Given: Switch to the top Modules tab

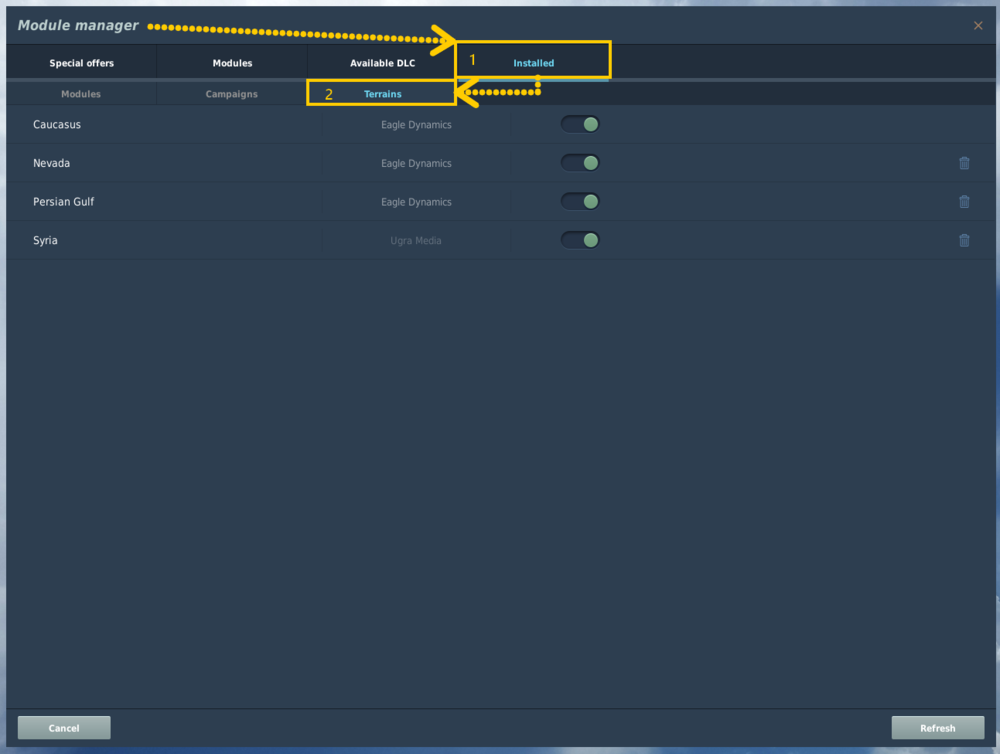Looking at the screenshot, I should tap(232, 63).
